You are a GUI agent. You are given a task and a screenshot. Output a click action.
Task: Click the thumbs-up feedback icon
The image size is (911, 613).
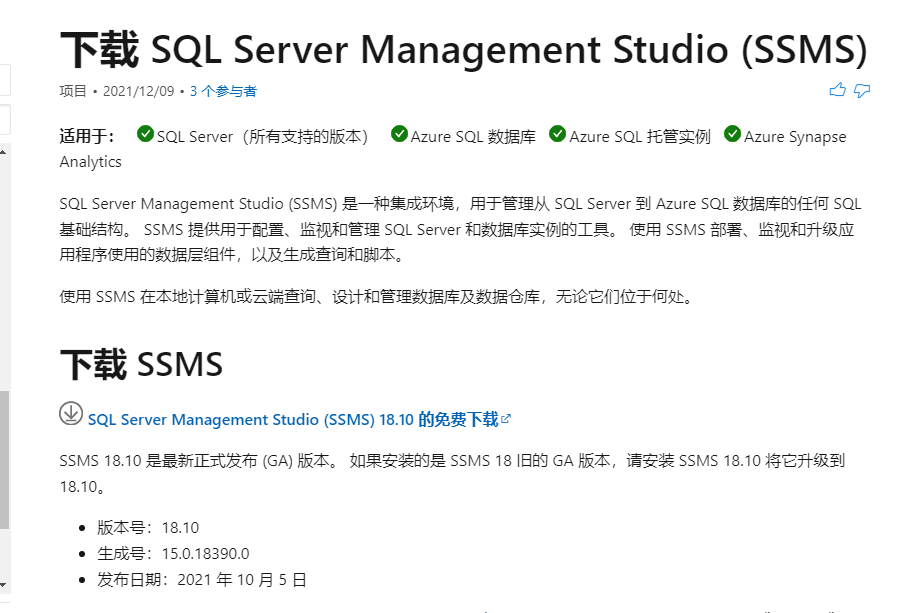pyautogui.click(x=837, y=90)
